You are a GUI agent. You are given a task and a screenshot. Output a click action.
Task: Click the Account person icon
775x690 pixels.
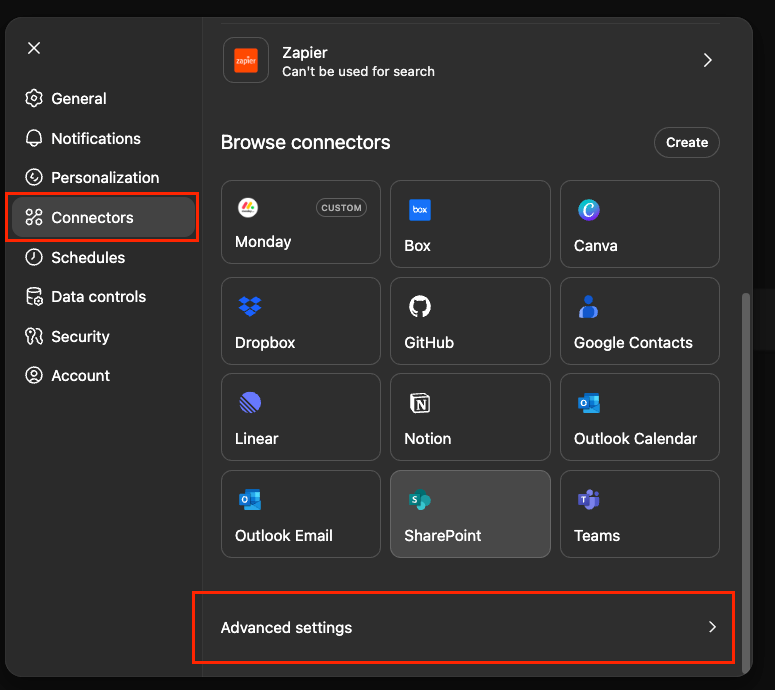point(34,376)
